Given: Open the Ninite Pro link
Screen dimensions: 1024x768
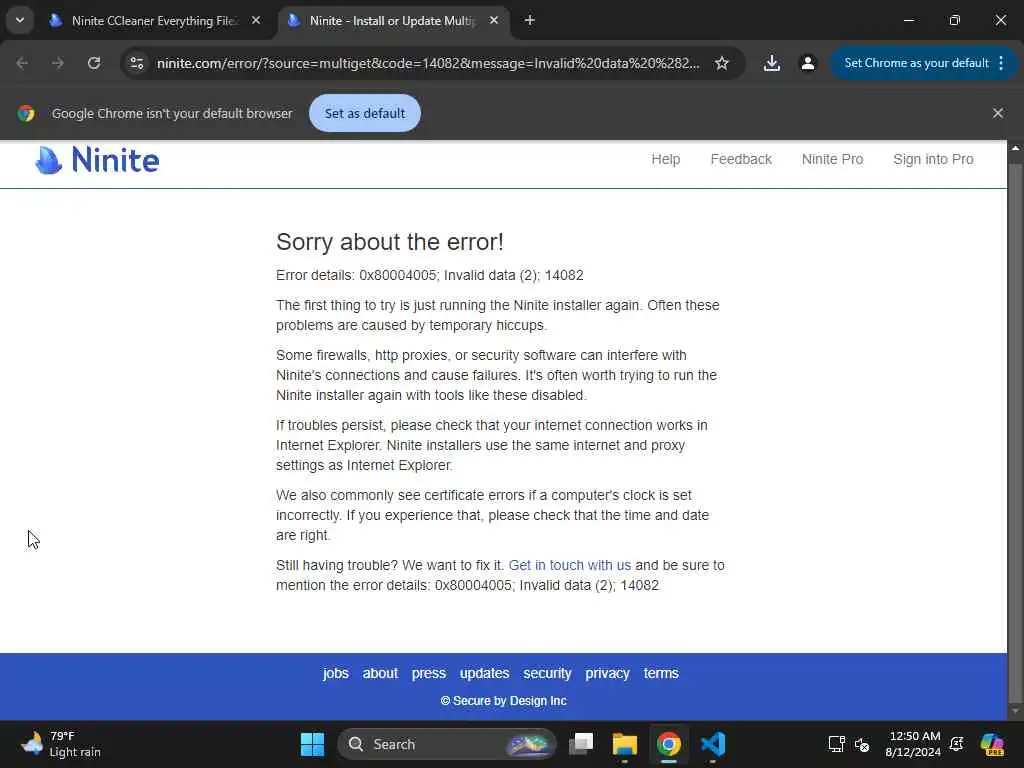Looking at the screenshot, I should 832,159.
